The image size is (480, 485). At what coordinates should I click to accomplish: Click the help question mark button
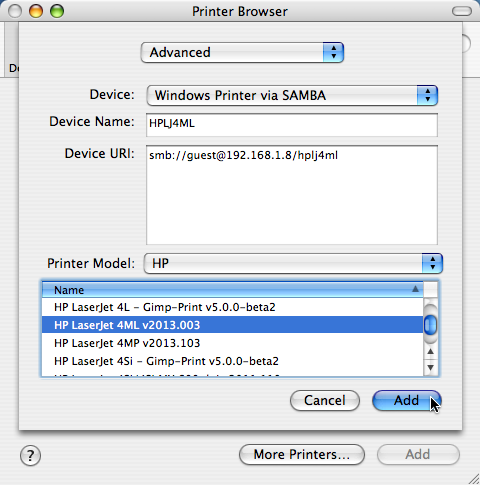click(30, 455)
